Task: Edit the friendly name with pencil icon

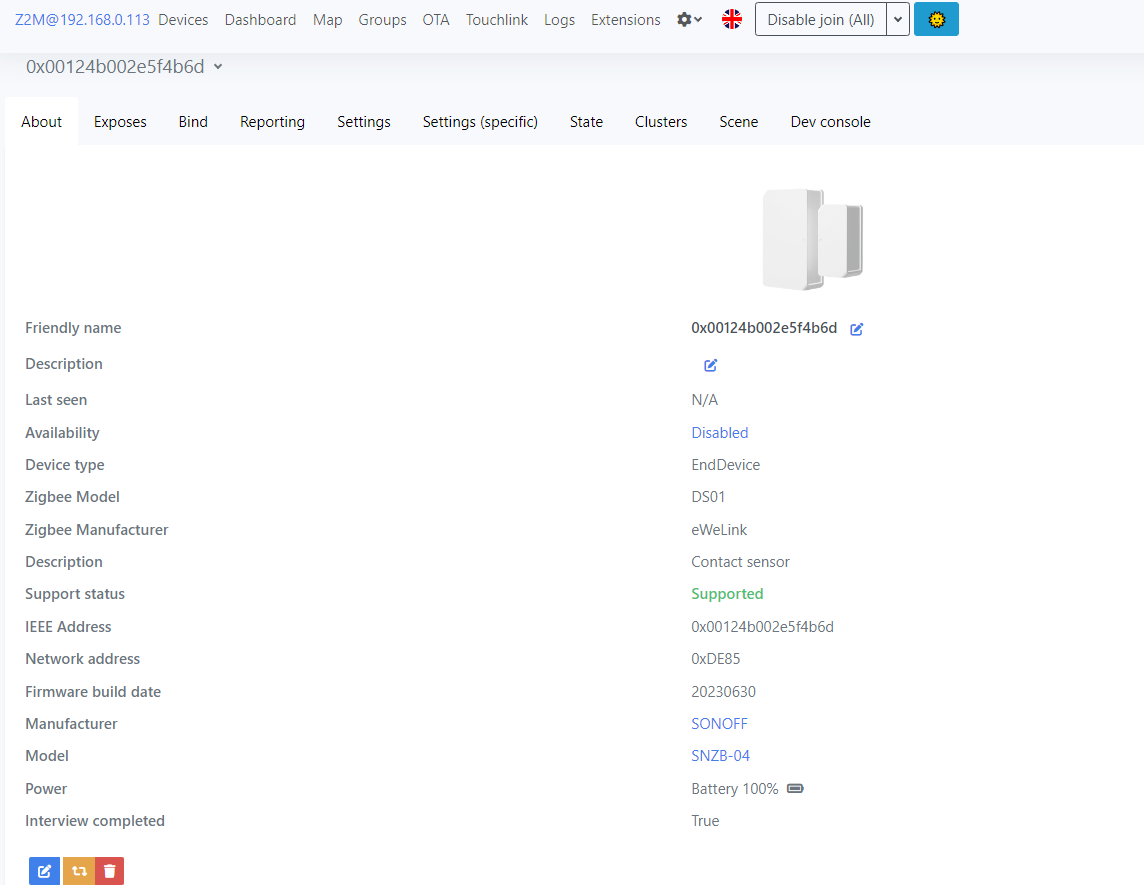Action: point(857,329)
